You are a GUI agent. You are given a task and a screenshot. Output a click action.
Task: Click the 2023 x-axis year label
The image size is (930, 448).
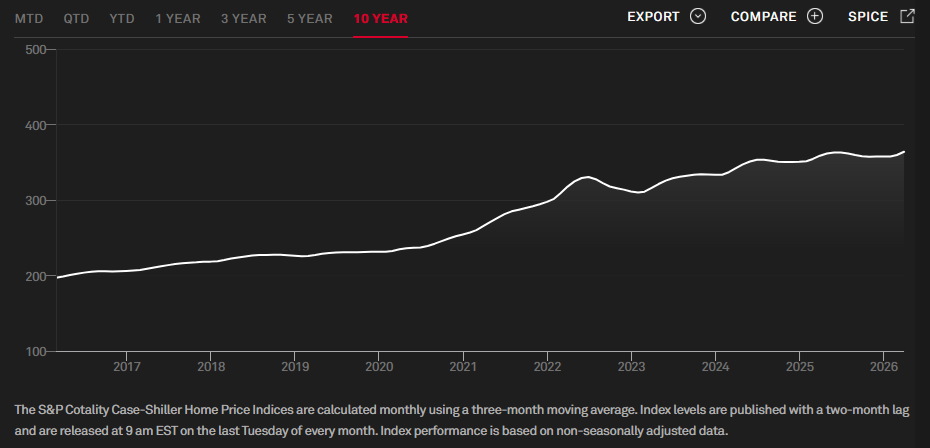click(631, 367)
